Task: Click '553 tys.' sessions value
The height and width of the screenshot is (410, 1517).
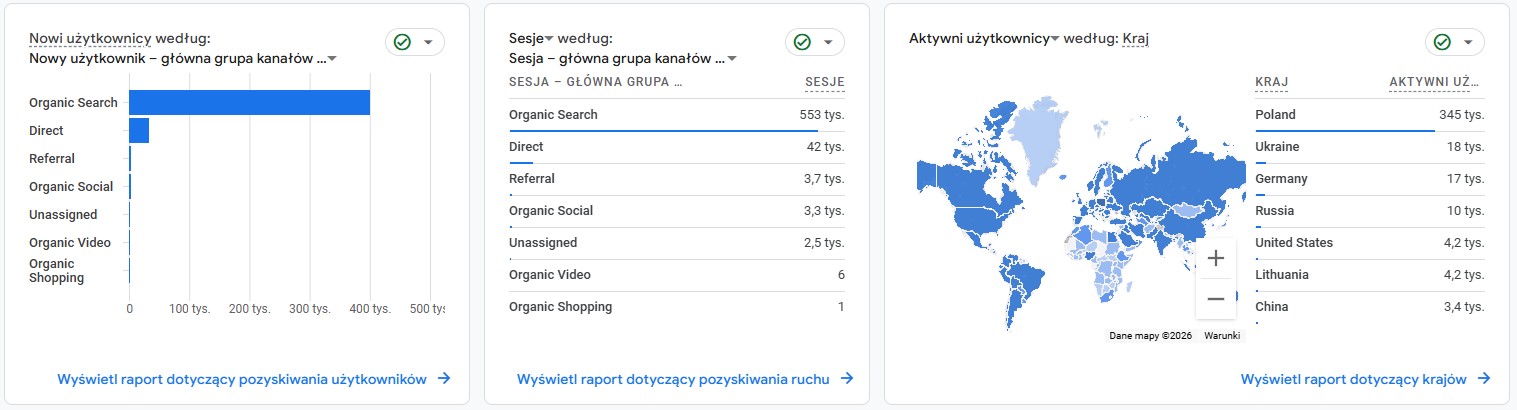Action: 822,115
